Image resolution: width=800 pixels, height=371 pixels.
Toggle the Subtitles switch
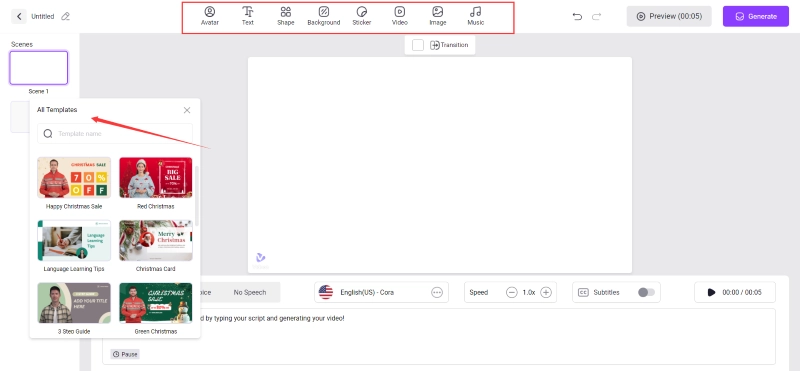[x=646, y=292]
